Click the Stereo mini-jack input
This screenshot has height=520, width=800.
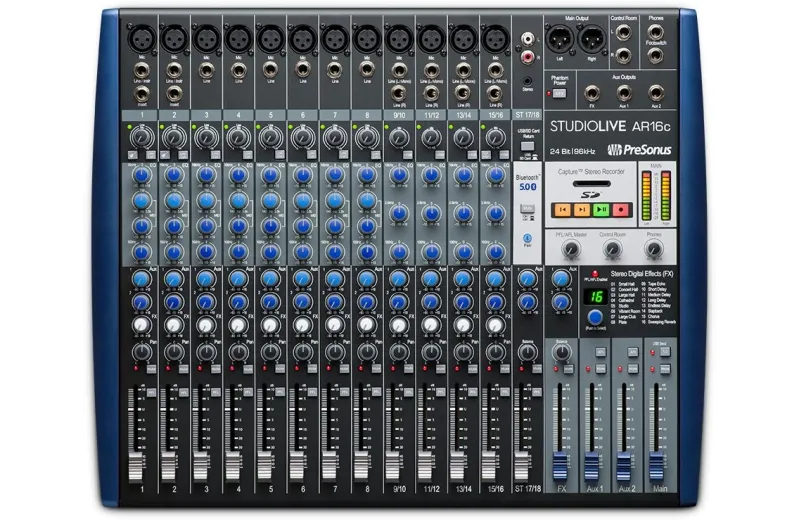pyautogui.click(x=528, y=81)
